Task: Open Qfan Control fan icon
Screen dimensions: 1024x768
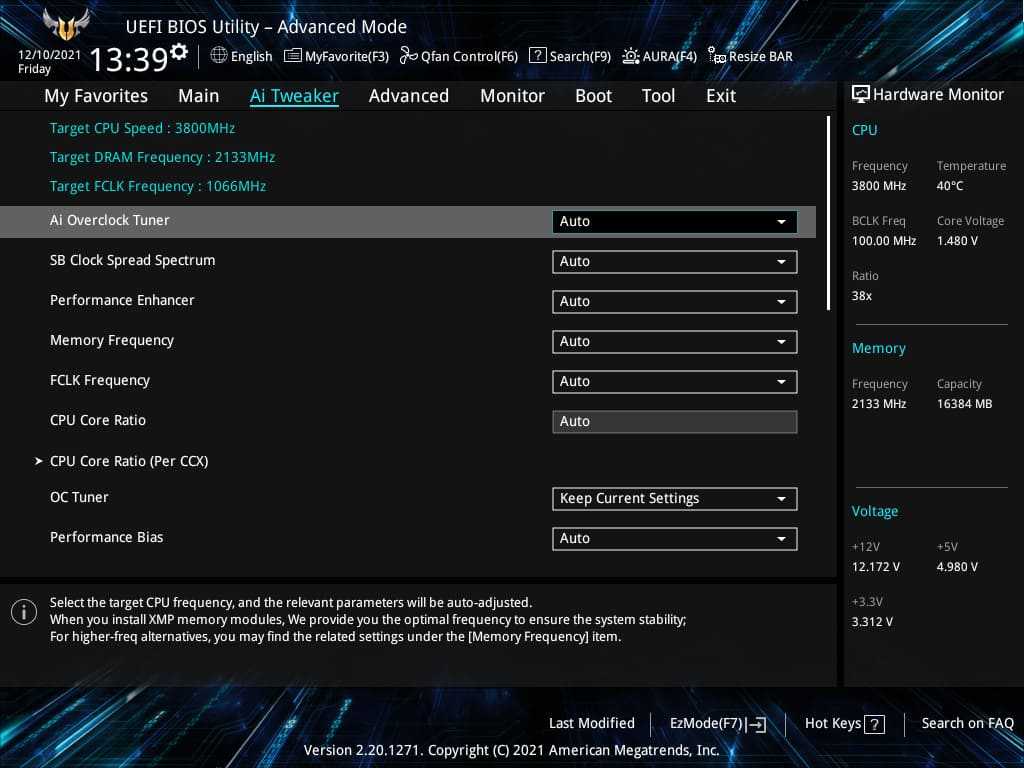Action: coord(408,56)
